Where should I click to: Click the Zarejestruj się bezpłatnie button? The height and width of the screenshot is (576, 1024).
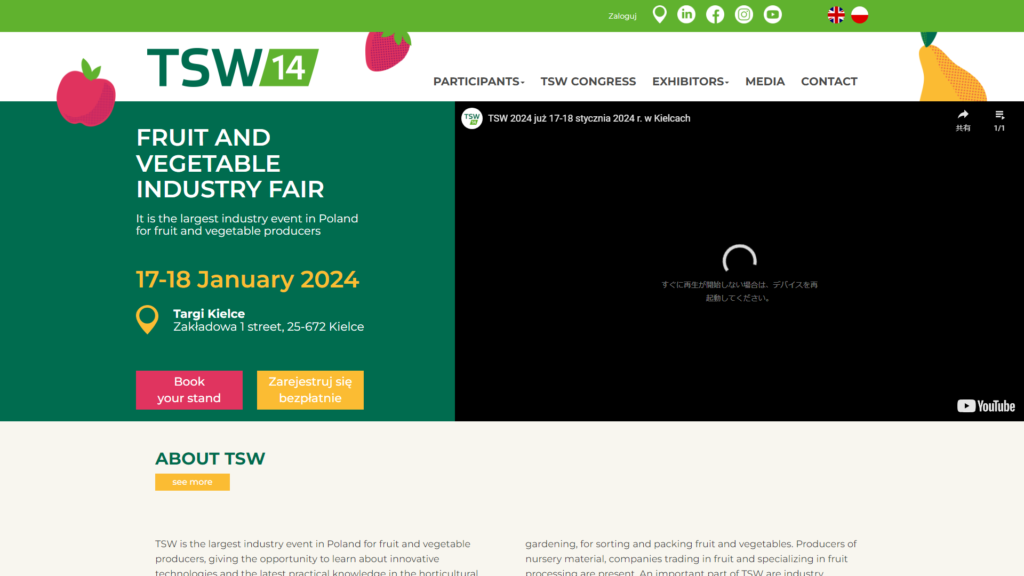coord(310,390)
